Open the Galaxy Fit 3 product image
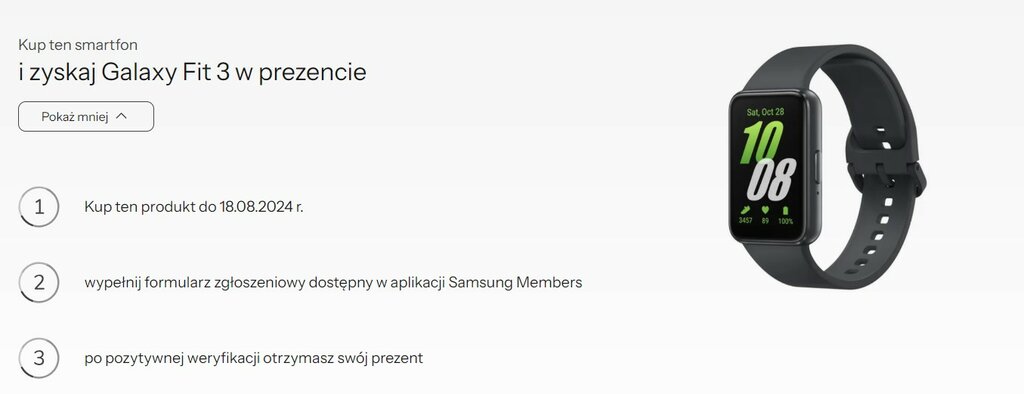The image size is (1024, 394). pos(827,167)
